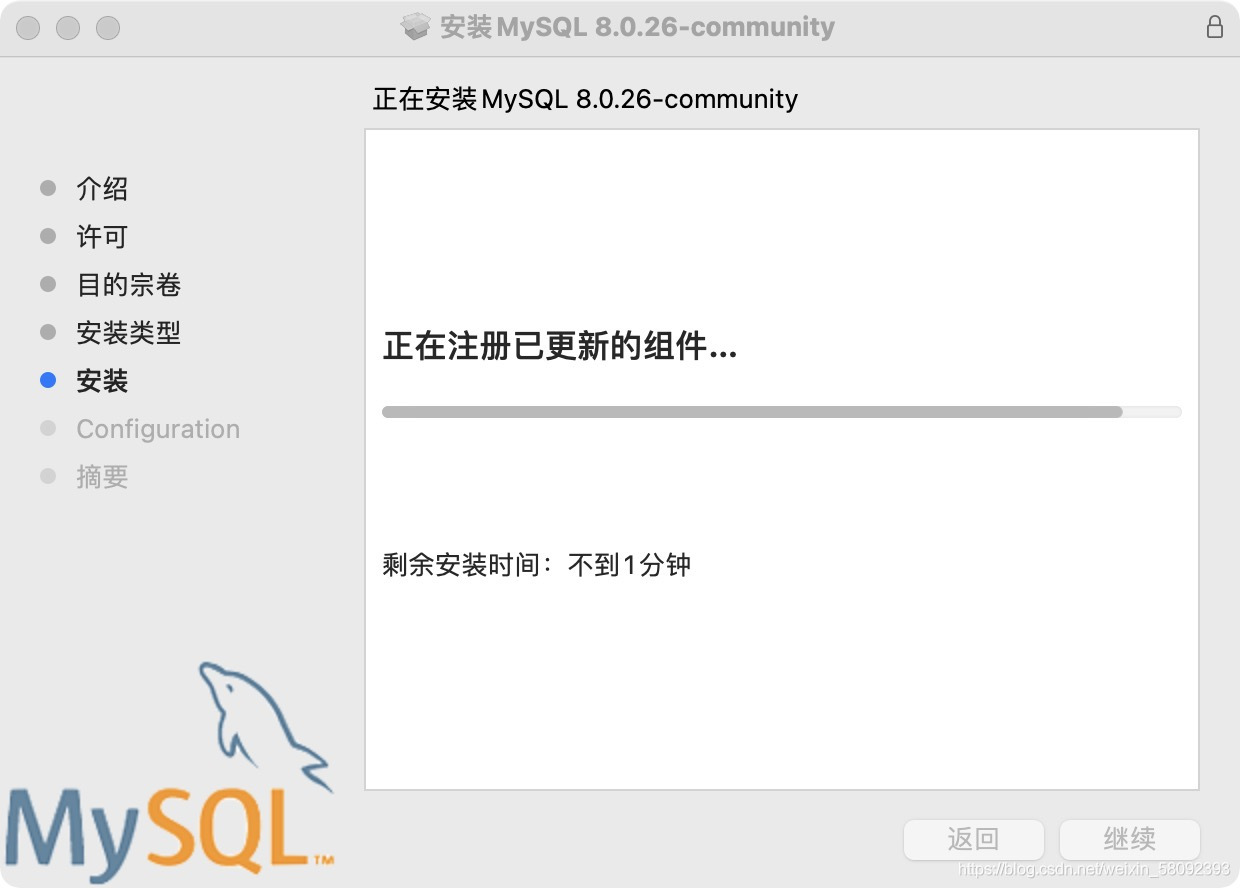Select the Configuration step label
The height and width of the screenshot is (888, 1240).
tap(158, 429)
